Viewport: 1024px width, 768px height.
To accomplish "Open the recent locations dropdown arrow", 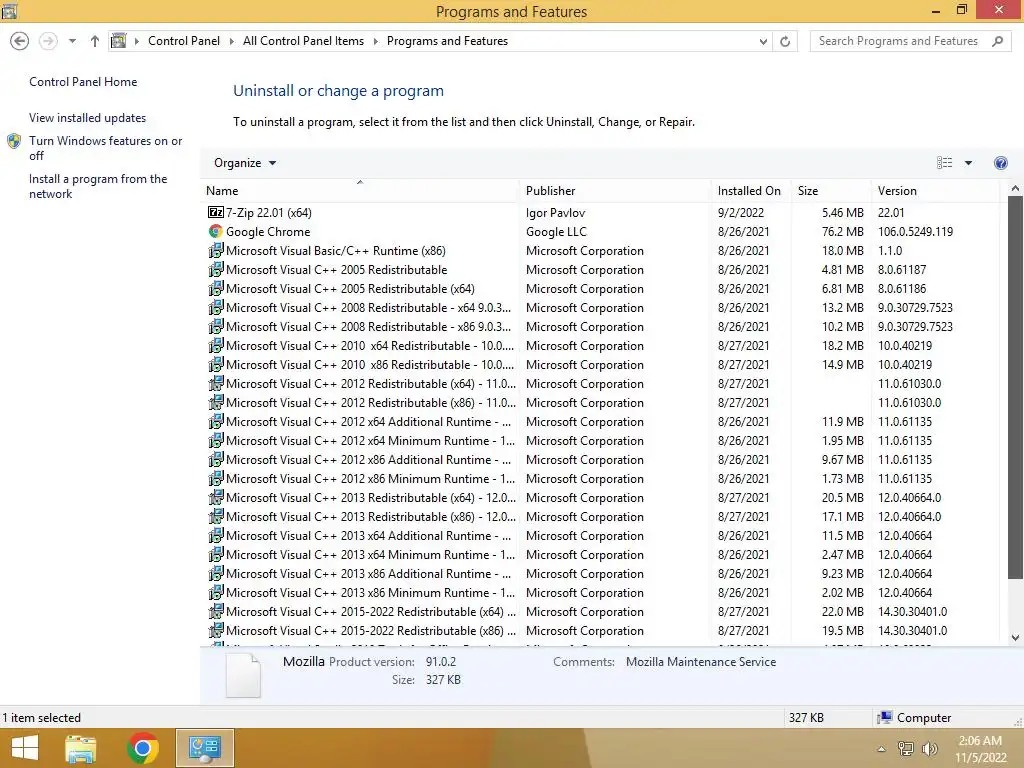I will coord(72,41).
